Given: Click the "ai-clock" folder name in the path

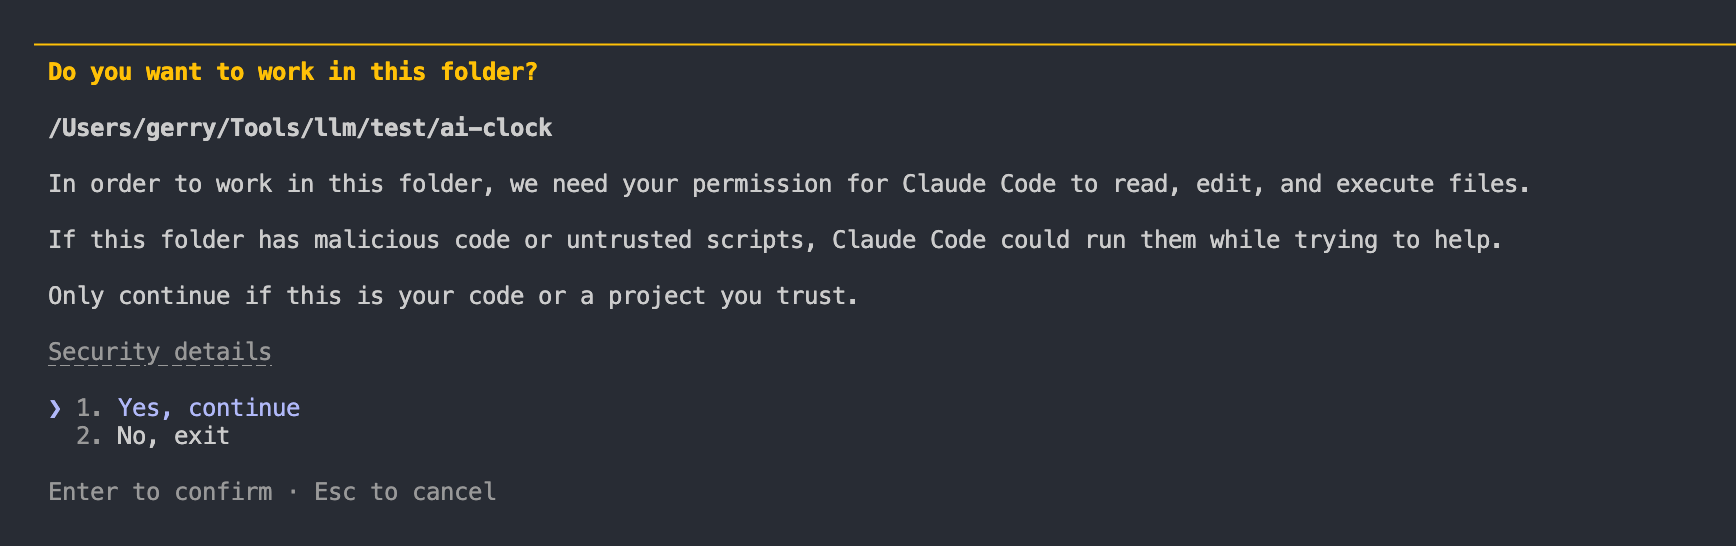Looking at the screenshot, I should point(496,128).
